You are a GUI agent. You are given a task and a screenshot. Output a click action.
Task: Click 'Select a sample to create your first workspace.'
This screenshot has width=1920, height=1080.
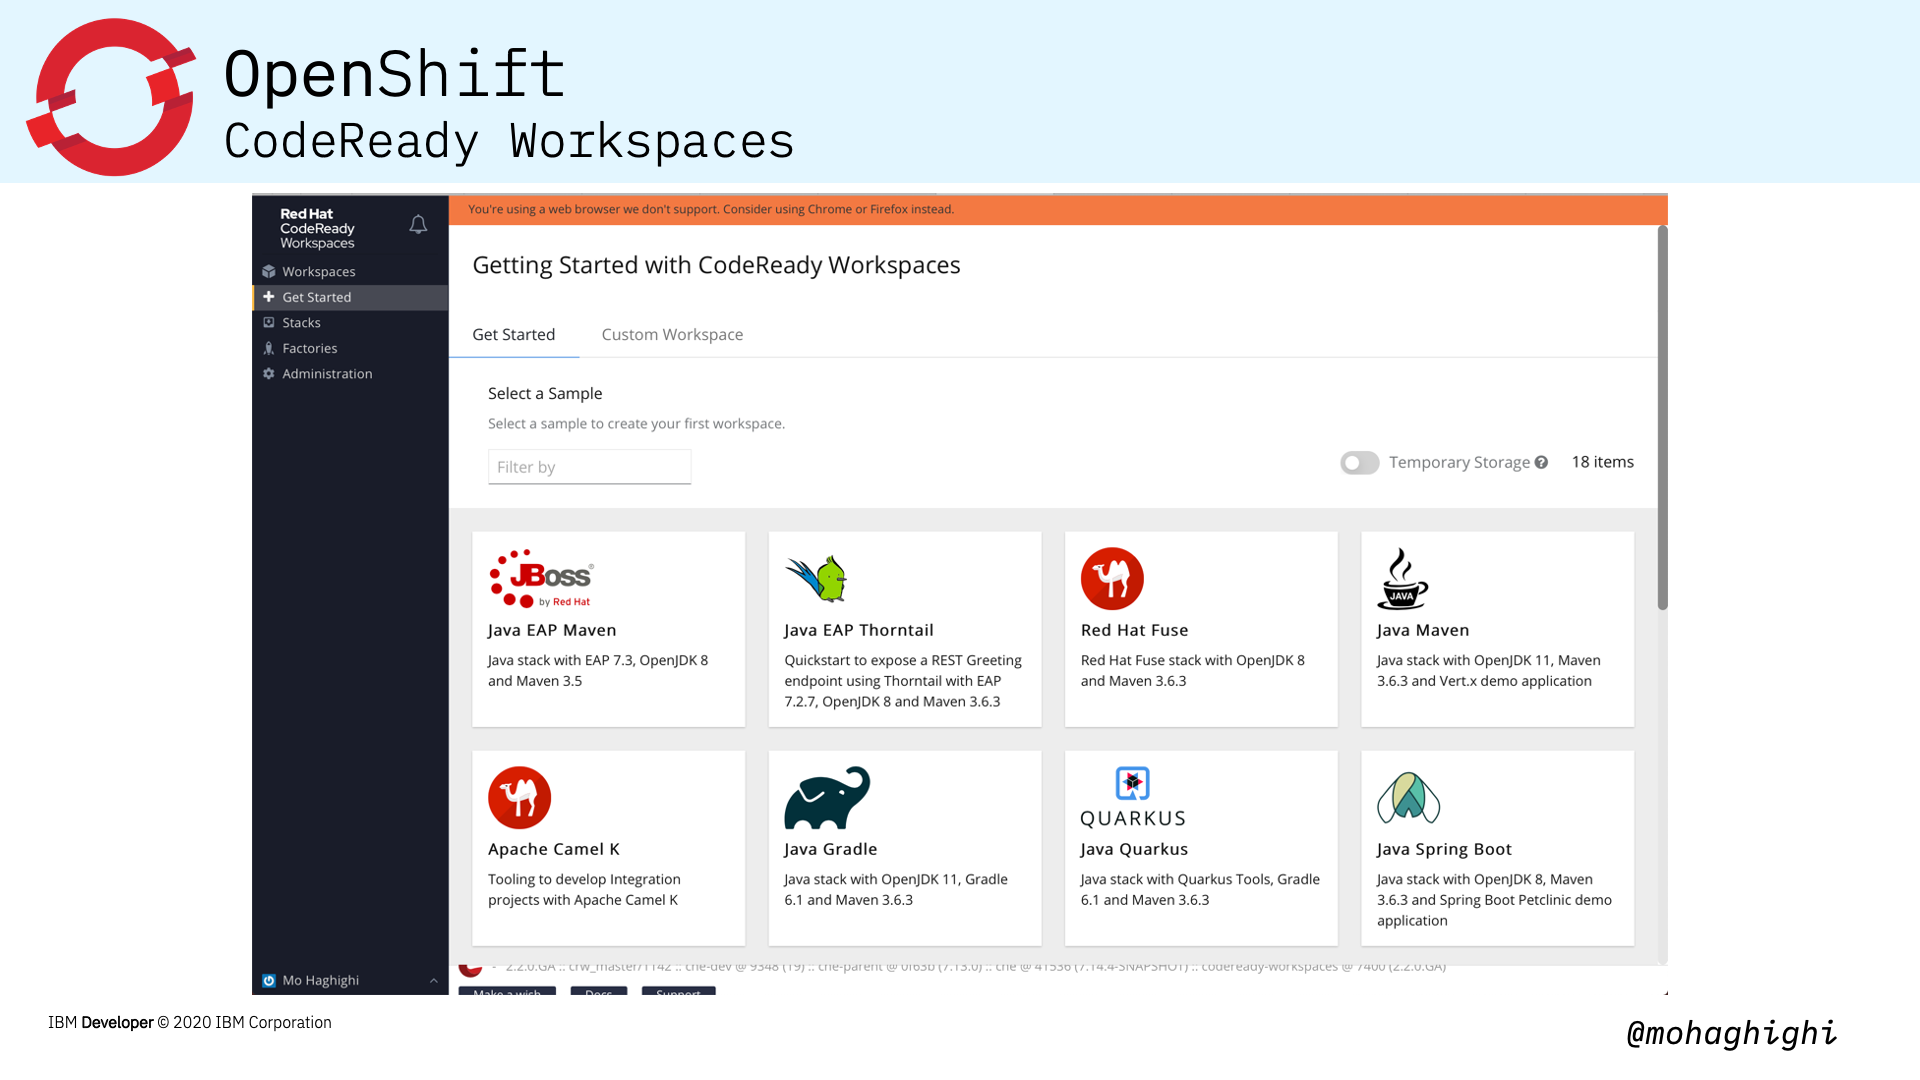[x=636, y=424]
